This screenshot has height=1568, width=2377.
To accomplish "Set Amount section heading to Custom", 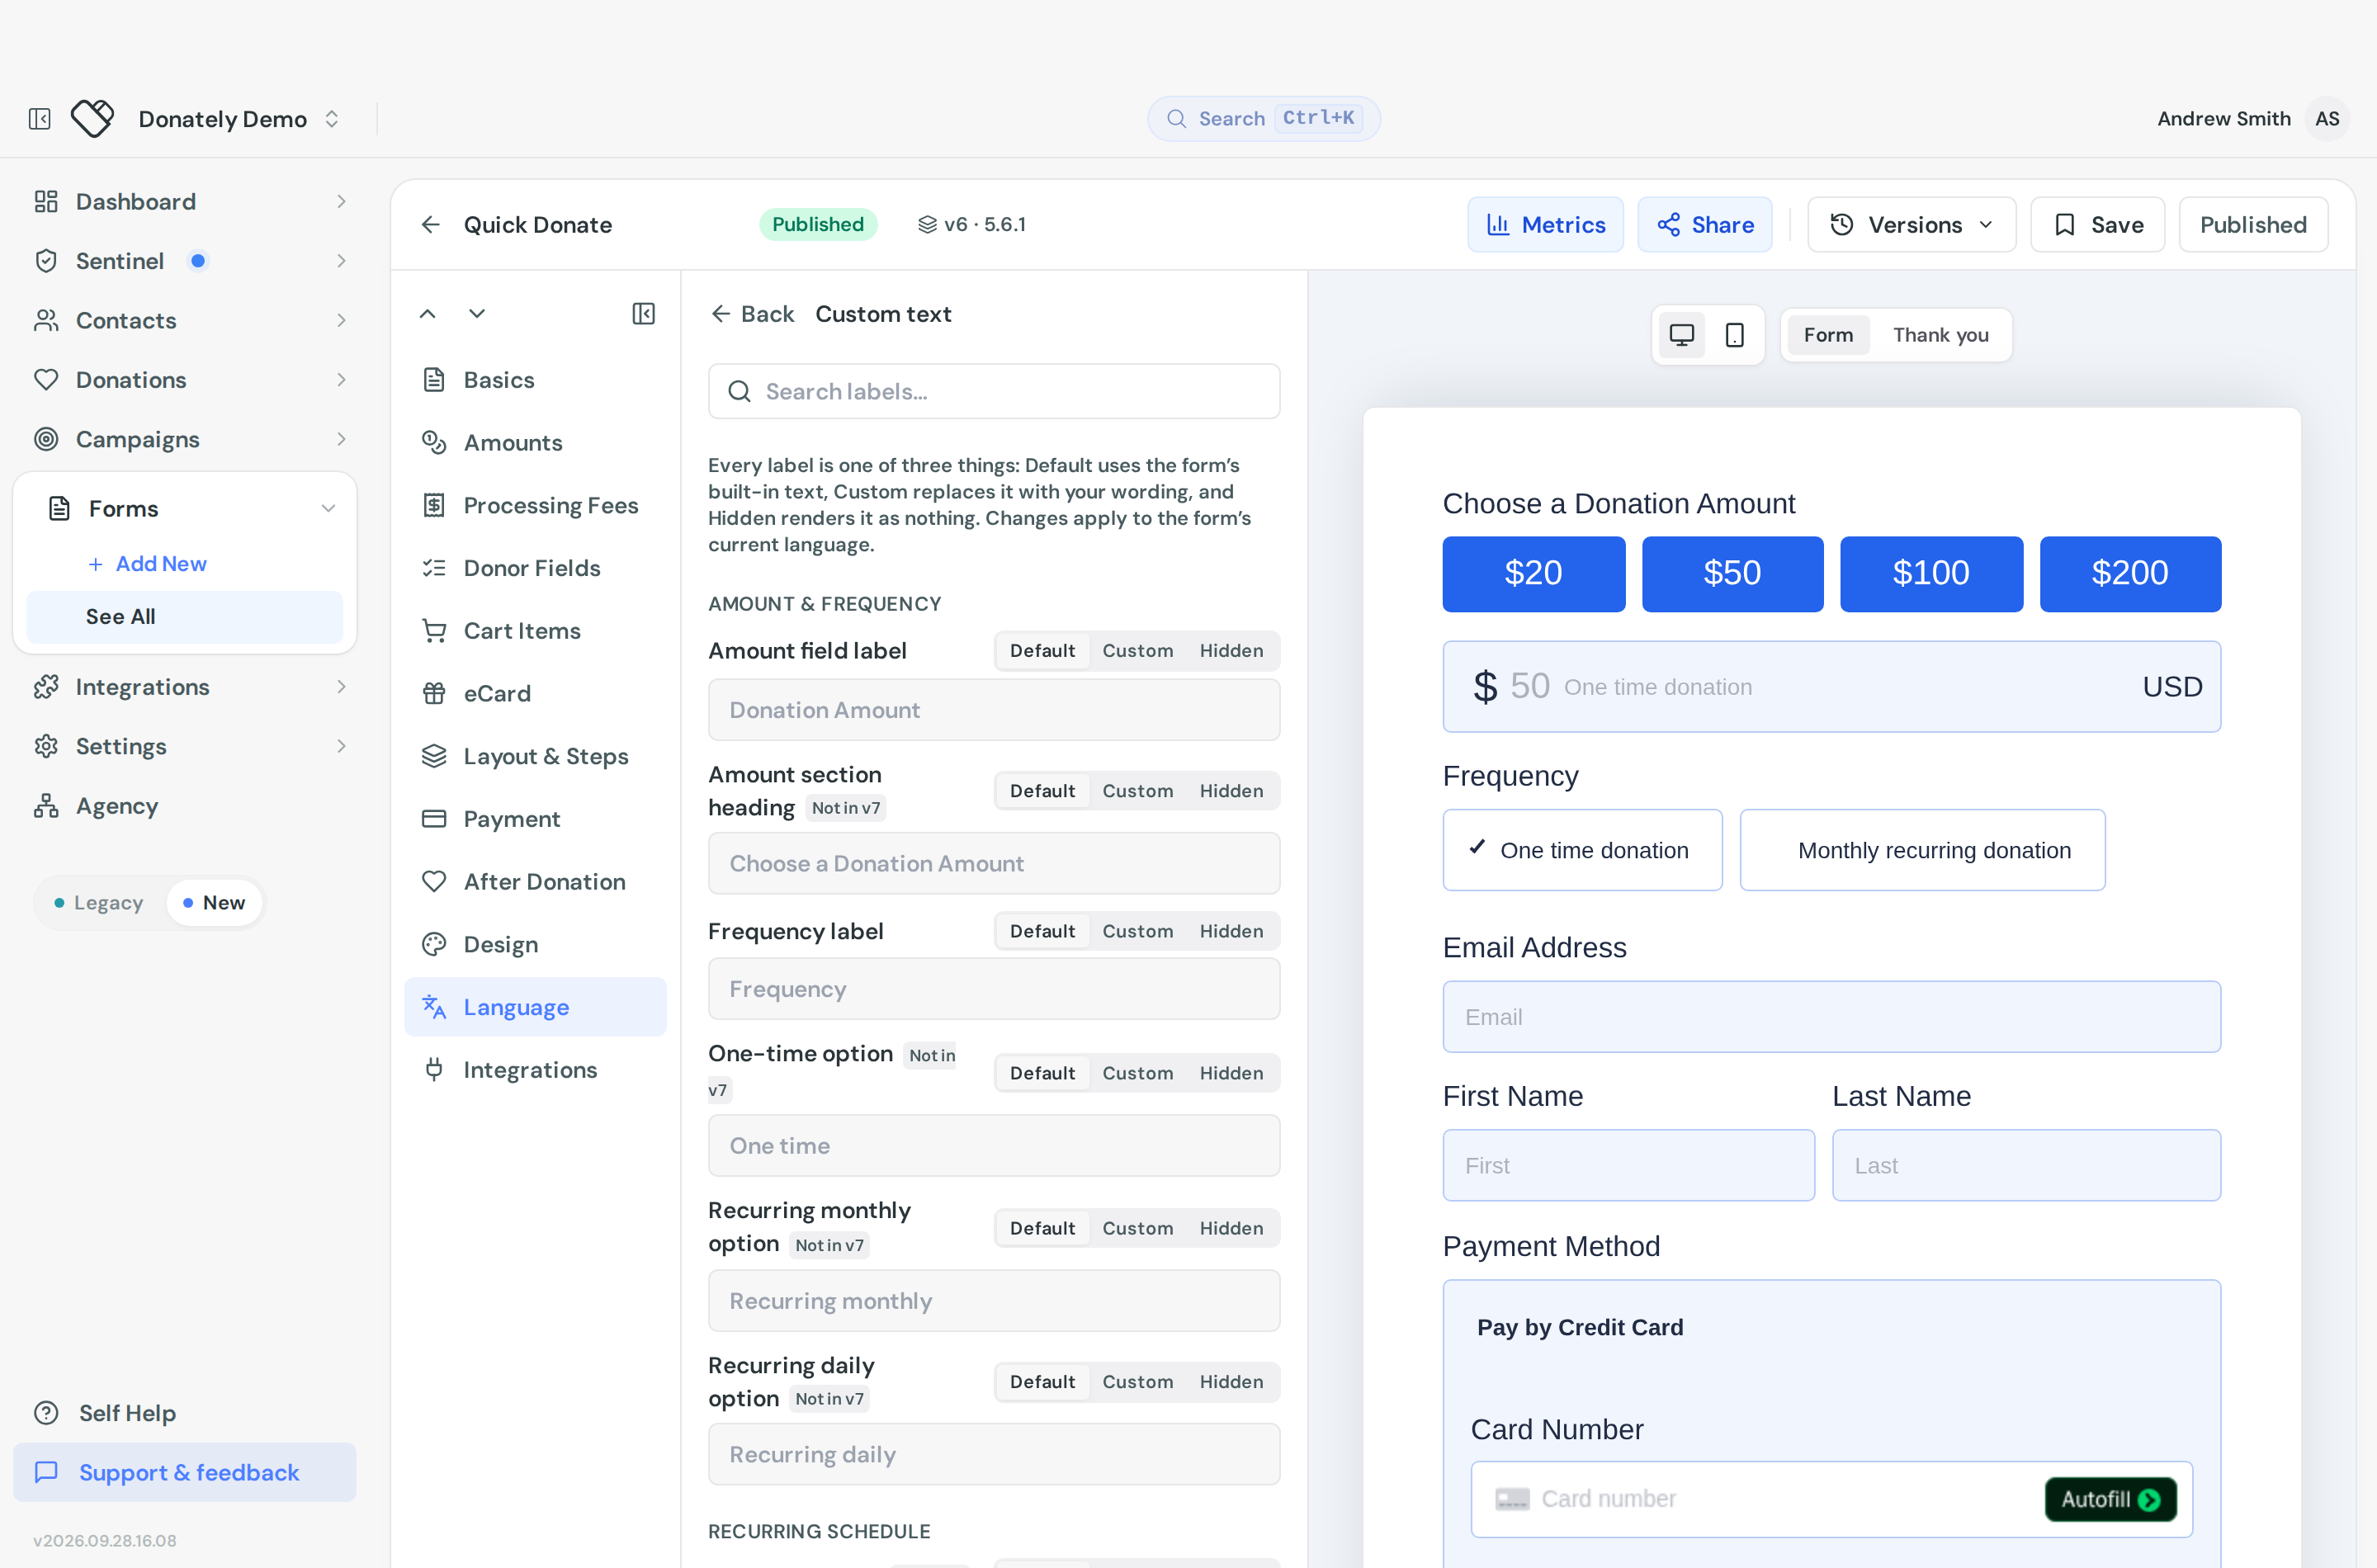I will point(1137,791).
